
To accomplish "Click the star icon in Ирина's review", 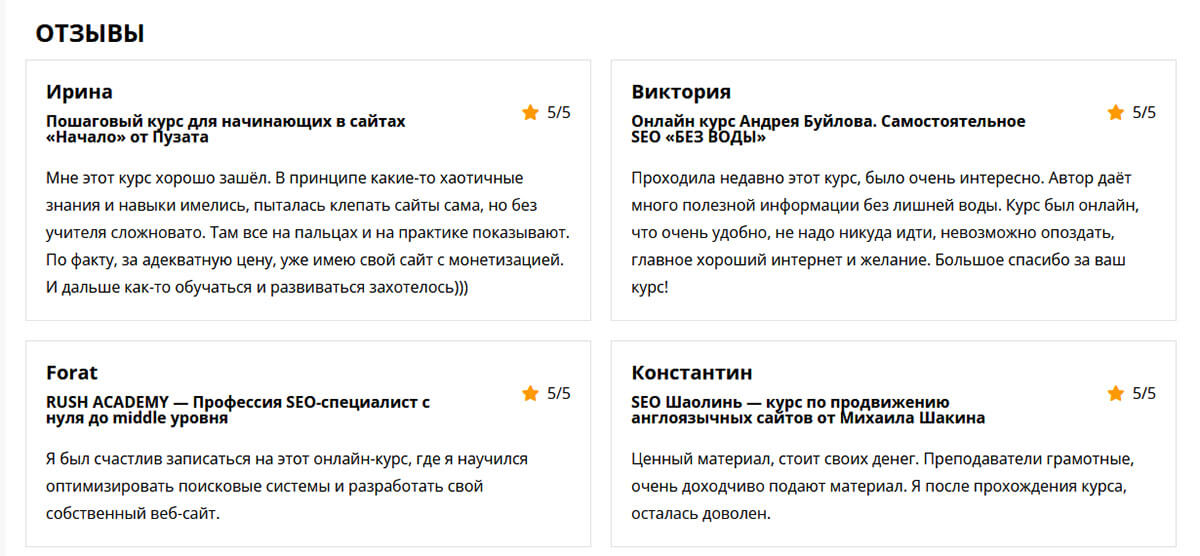I will 530,112.
